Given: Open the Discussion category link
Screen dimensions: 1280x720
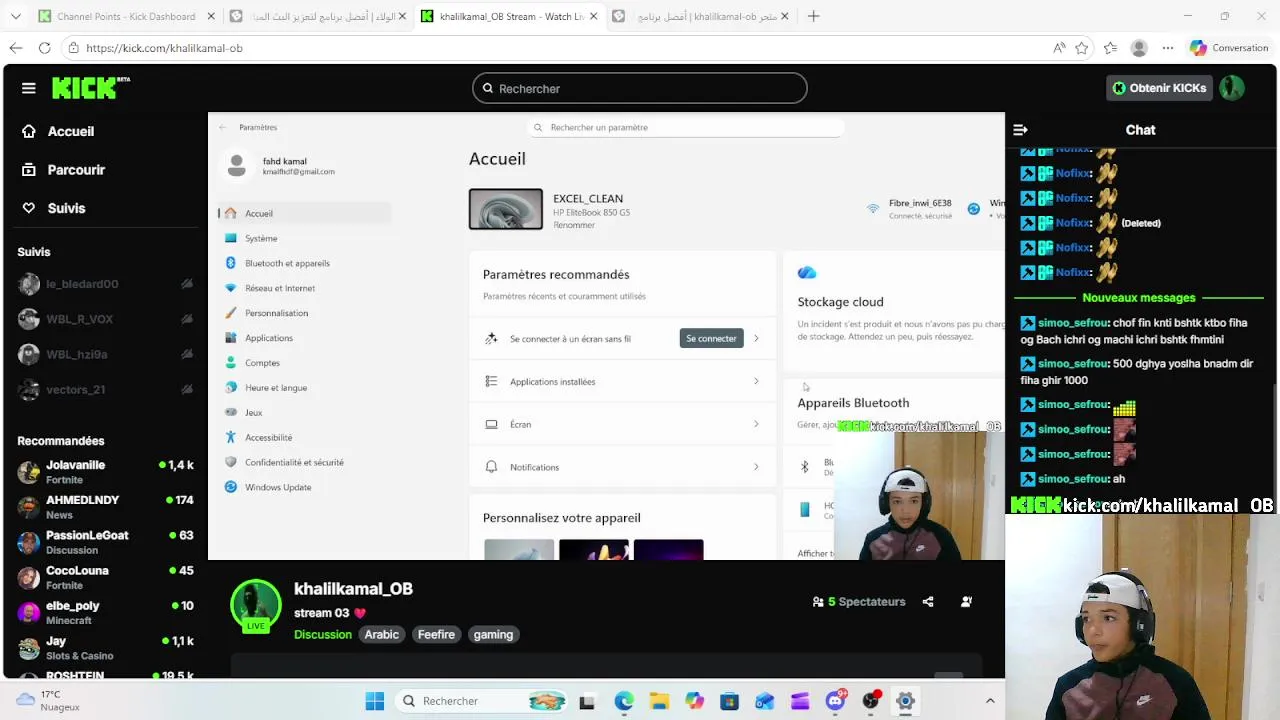Looking at the screenshot, I should pos(323,634).
